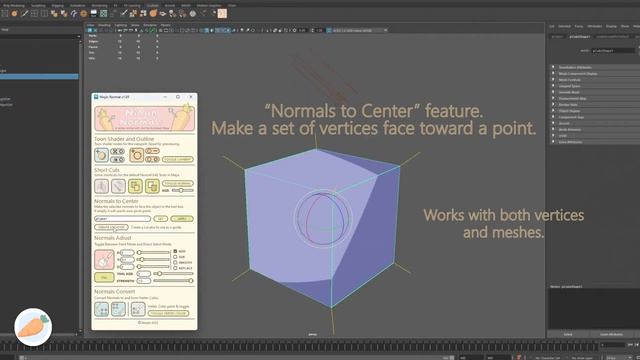Click the grey vertex color paint icon

138,309
